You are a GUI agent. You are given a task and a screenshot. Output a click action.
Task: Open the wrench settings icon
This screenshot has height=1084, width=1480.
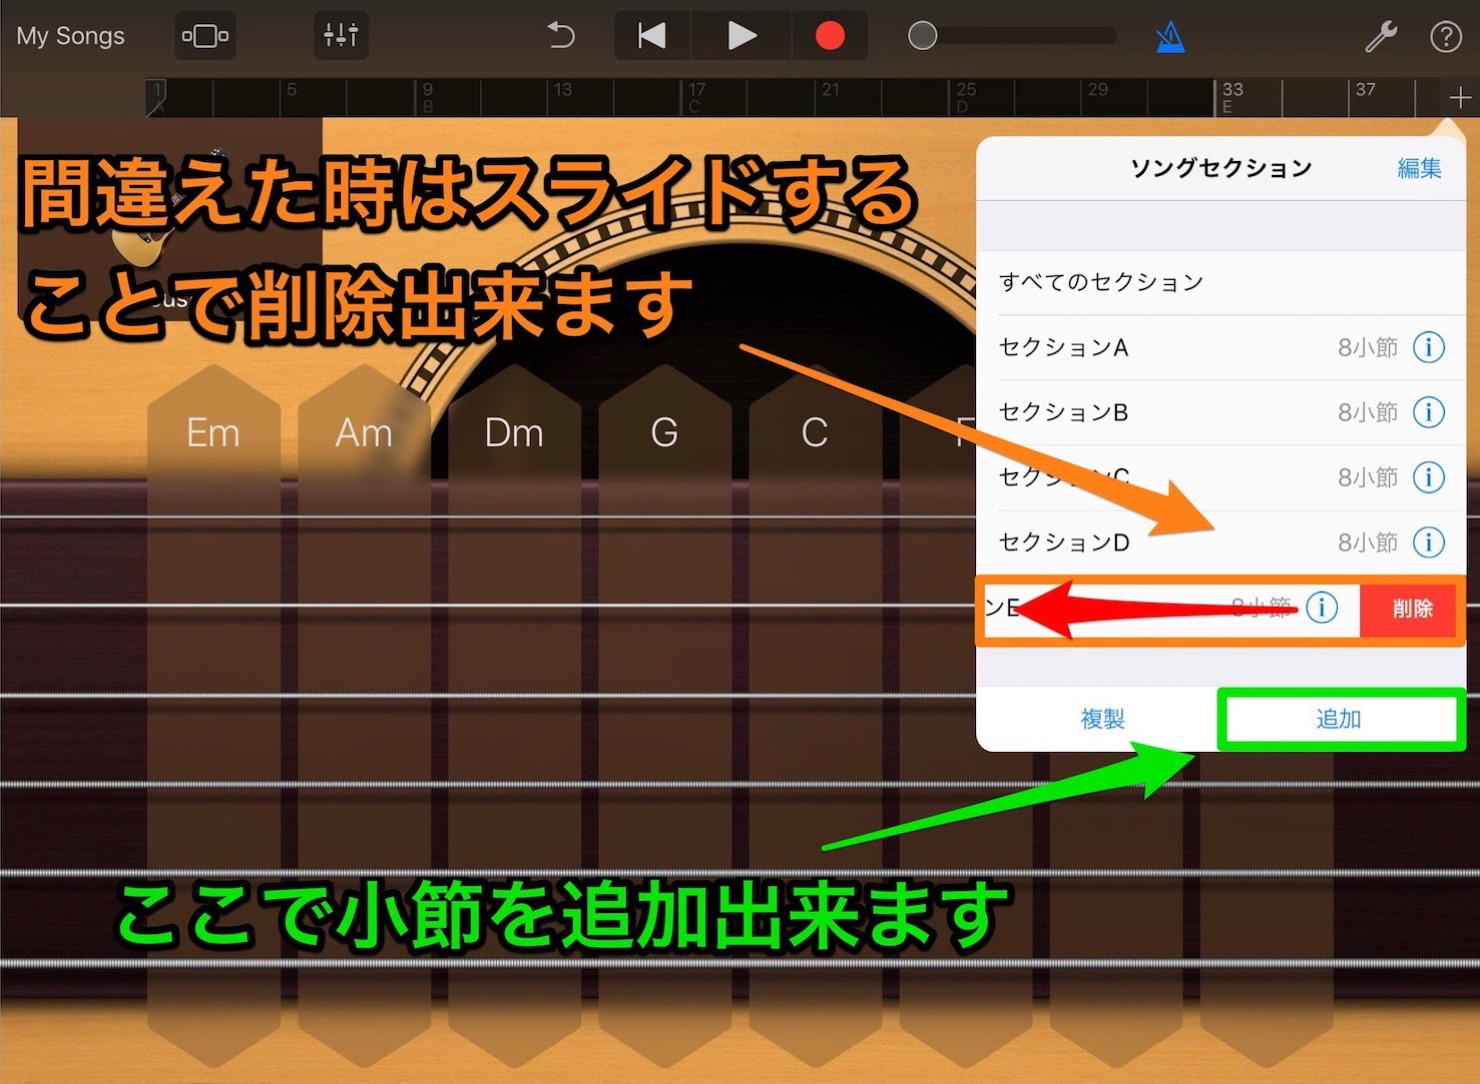tap(1381, 37)
